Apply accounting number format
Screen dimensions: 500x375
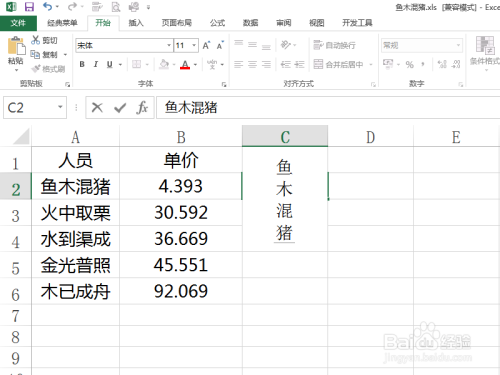388,63
